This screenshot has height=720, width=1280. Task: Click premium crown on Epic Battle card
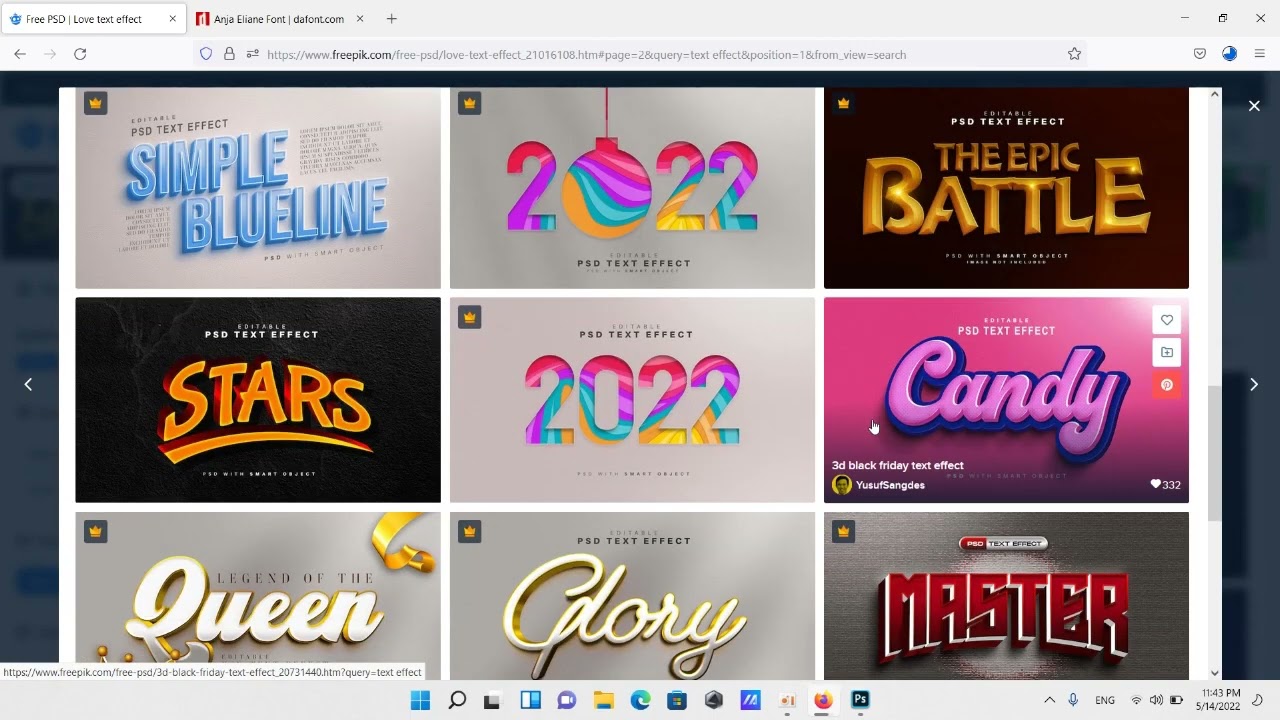[843, 103]
